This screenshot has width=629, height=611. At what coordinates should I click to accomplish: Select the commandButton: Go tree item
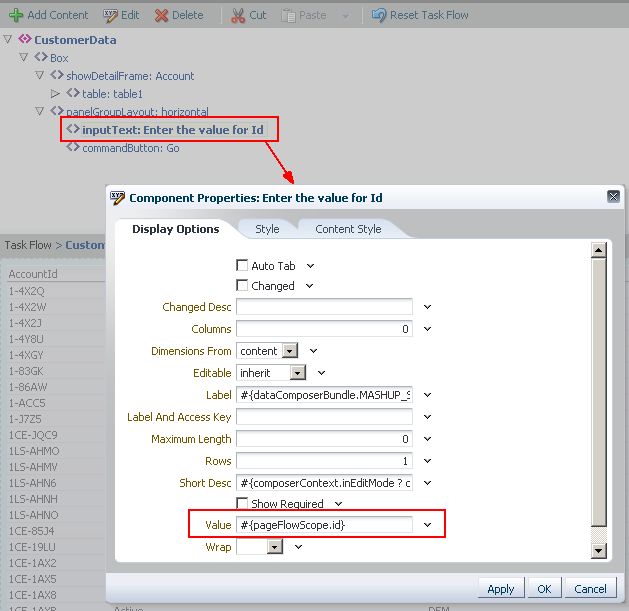pyautogui.click(x=131, y=148)
